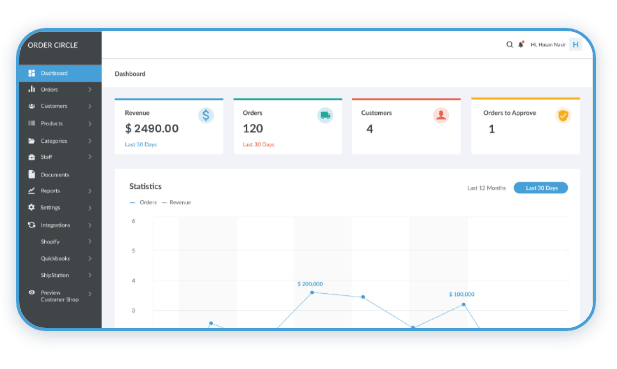Click the Statistics heading
This screenshot has width=617, height=369.
(x=146, y=186)
